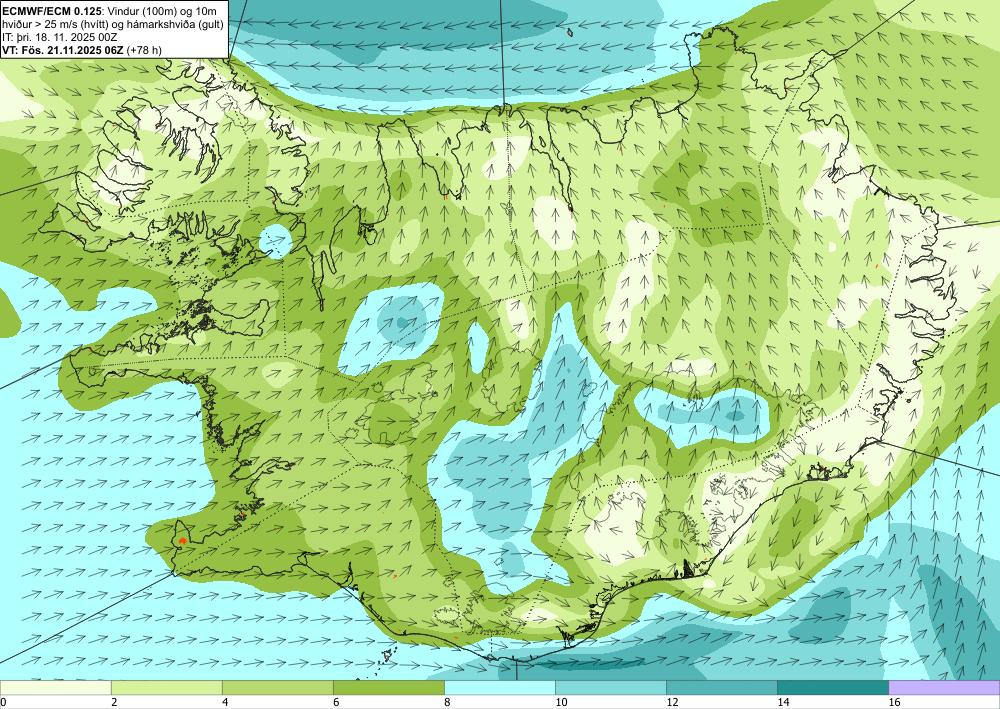The image size is (1000, 709).
Task: Select the line 'hviður > 25 m/s (hvítt) og hámarkshviða (gult)'
Action: point(112,24)
